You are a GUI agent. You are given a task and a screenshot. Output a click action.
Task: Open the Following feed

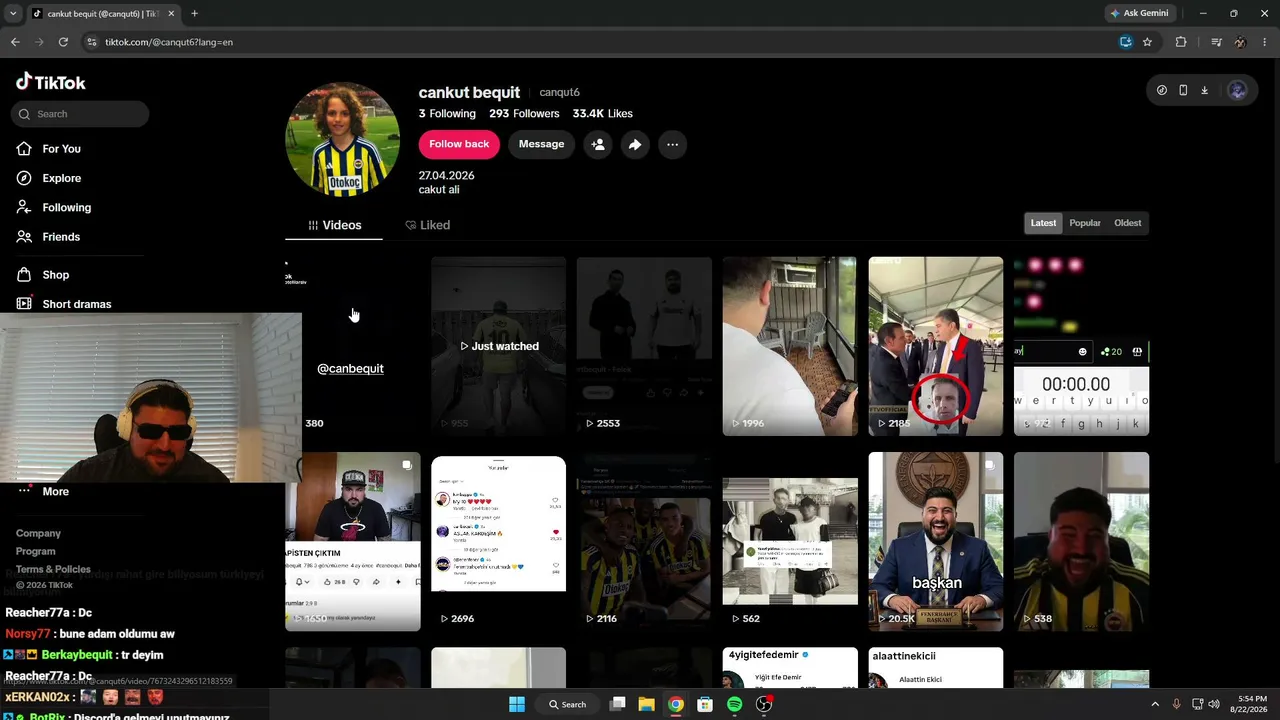click(x=66, y=207)
